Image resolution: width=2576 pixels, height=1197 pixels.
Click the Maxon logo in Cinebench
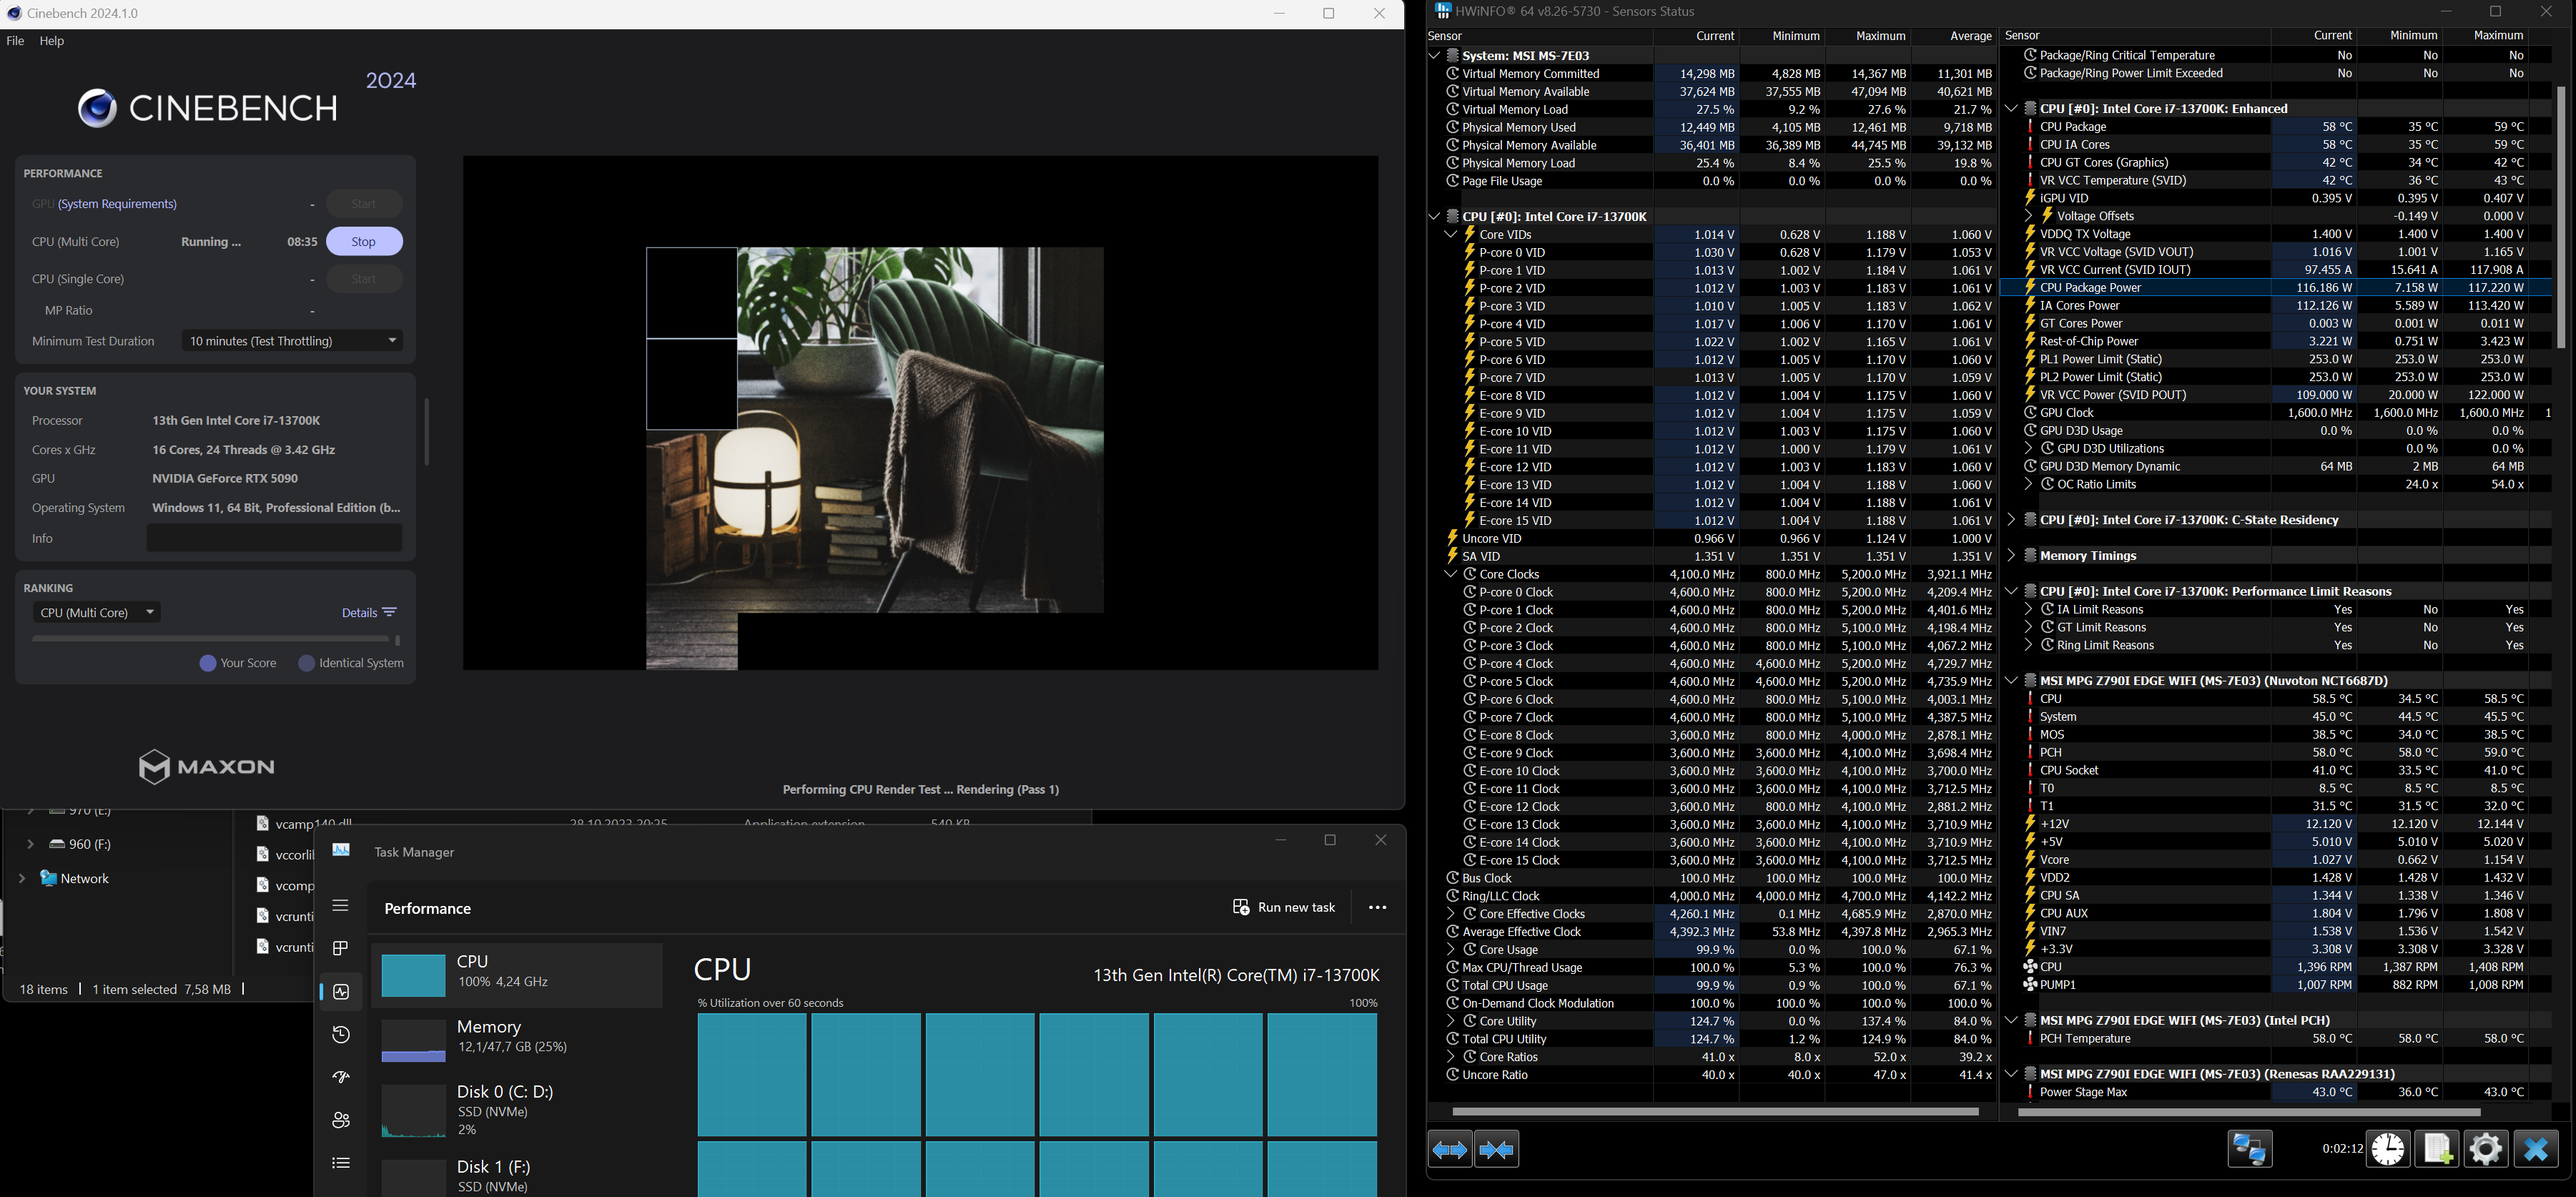pos(206,767)
